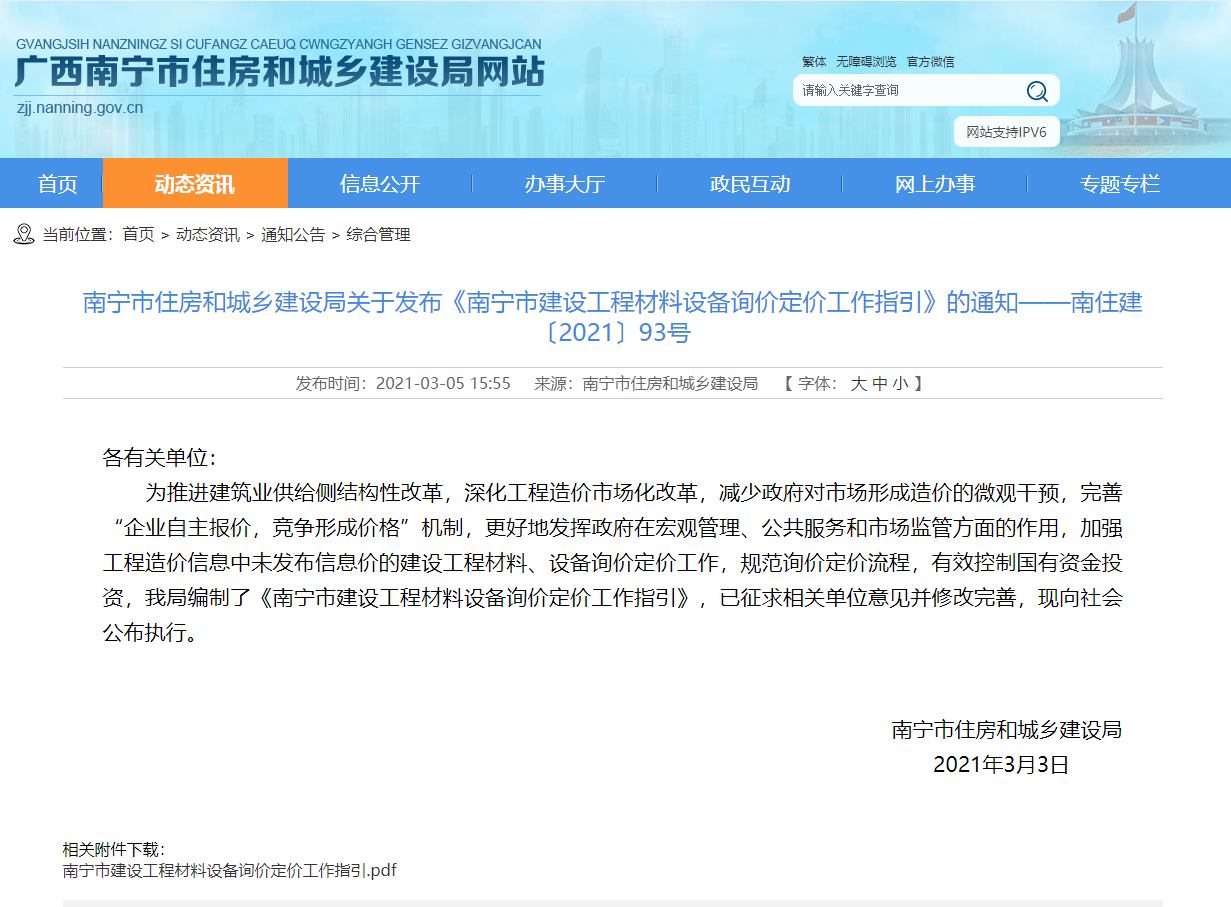Click the 网站支持IPV6 button

[1006, 132]
